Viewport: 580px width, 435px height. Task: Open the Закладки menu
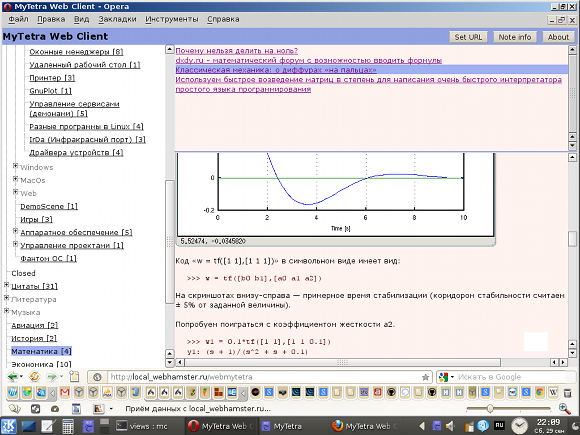point(117,19)
